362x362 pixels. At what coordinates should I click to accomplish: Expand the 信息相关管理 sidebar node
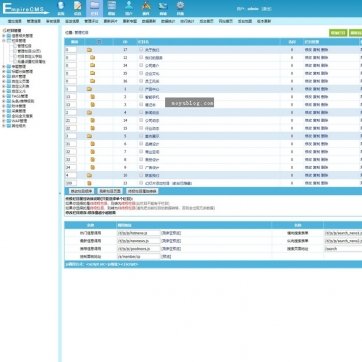pos(4,36)
